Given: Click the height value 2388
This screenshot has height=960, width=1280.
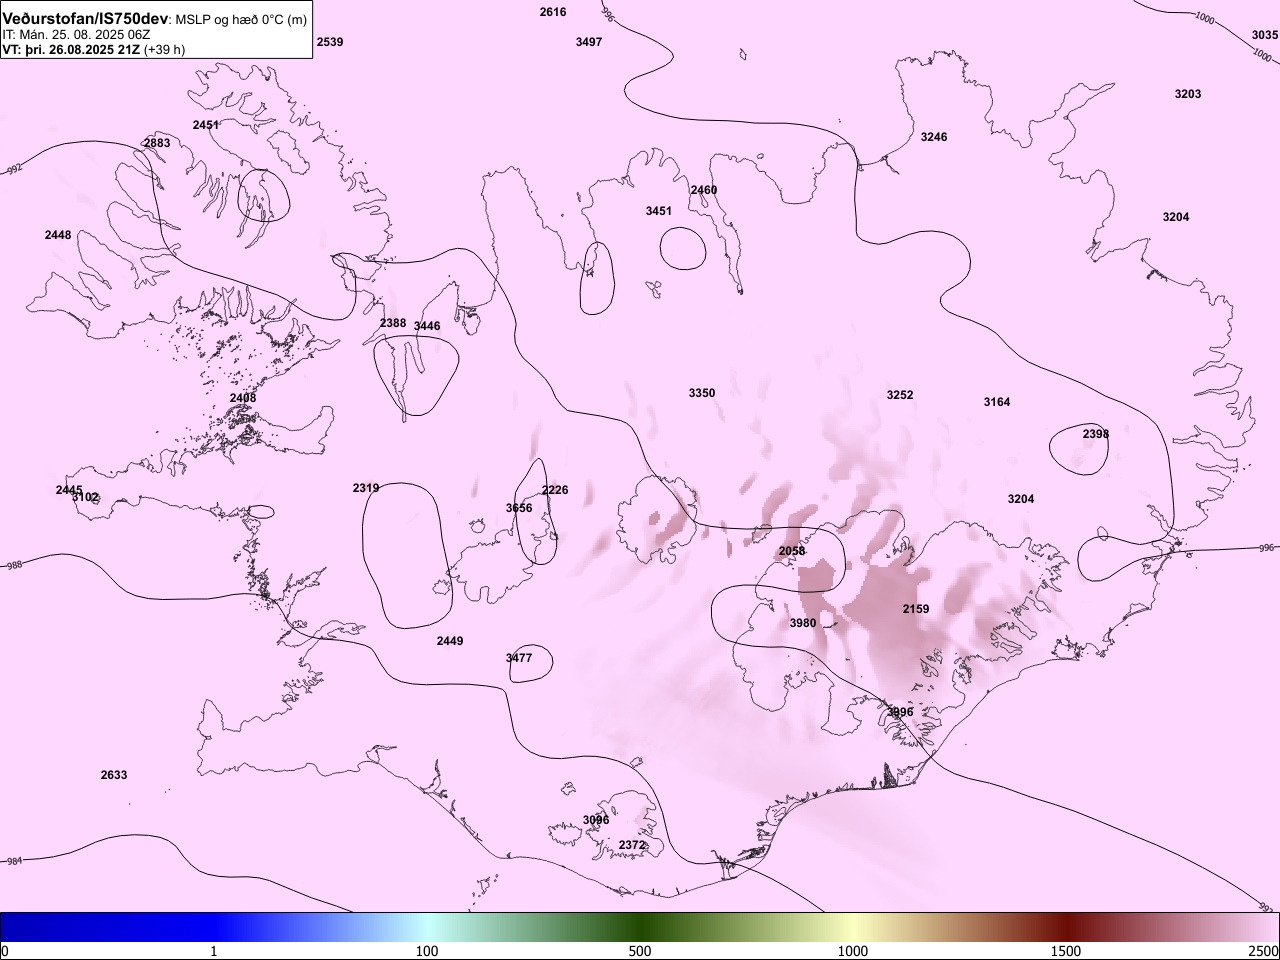Looking at the screenshot, I should pos(393,323).
